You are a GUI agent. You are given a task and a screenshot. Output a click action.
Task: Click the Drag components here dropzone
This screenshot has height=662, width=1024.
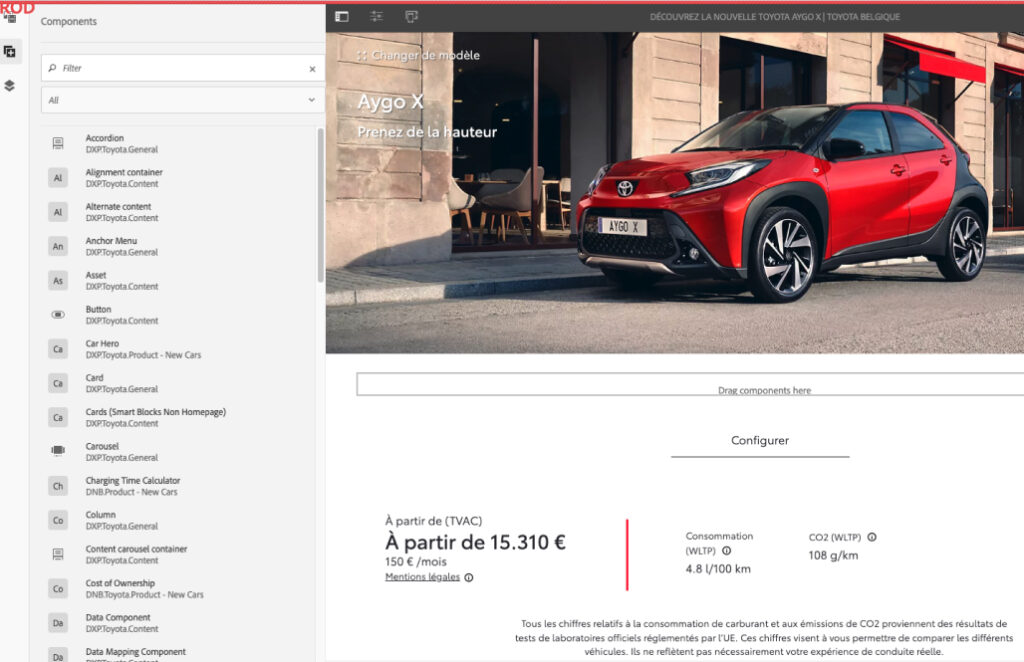pyautogui.click(x=690, y=385)
